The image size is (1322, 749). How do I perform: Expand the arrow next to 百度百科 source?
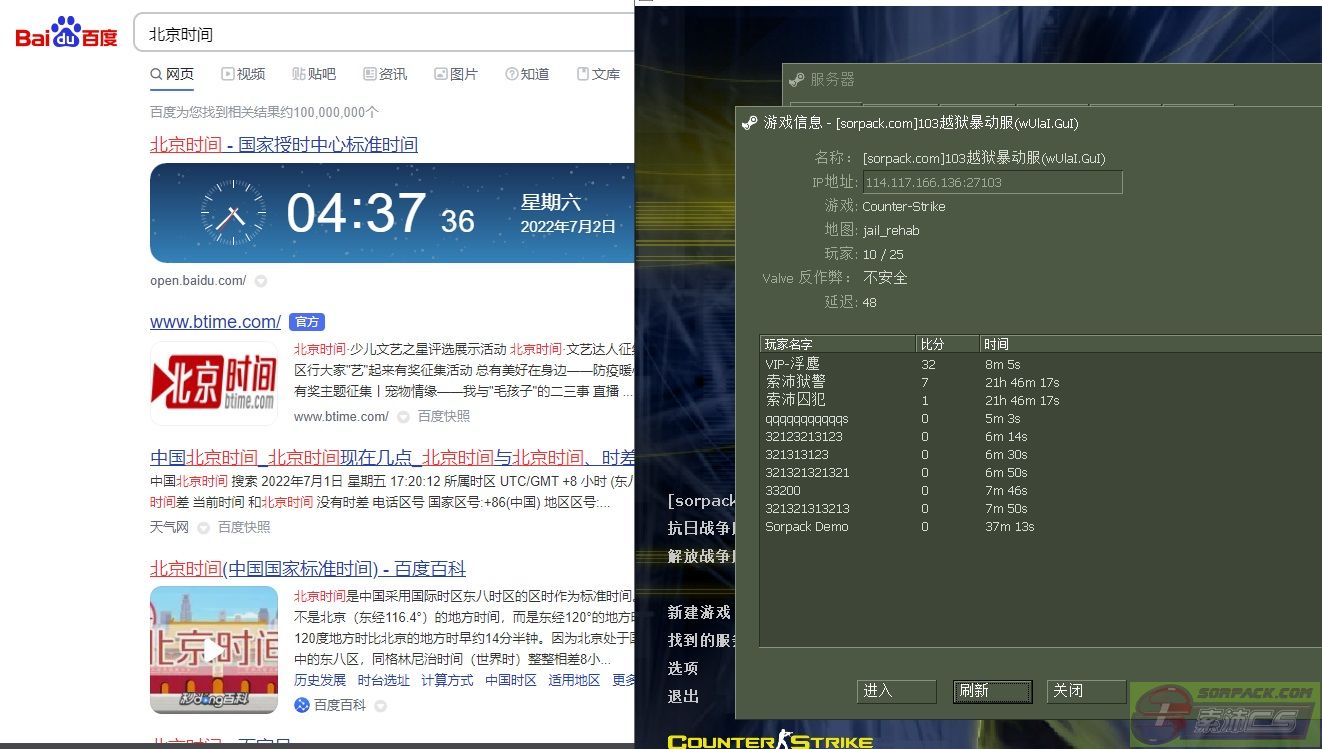pyautogui.click(x=380, y=706)
